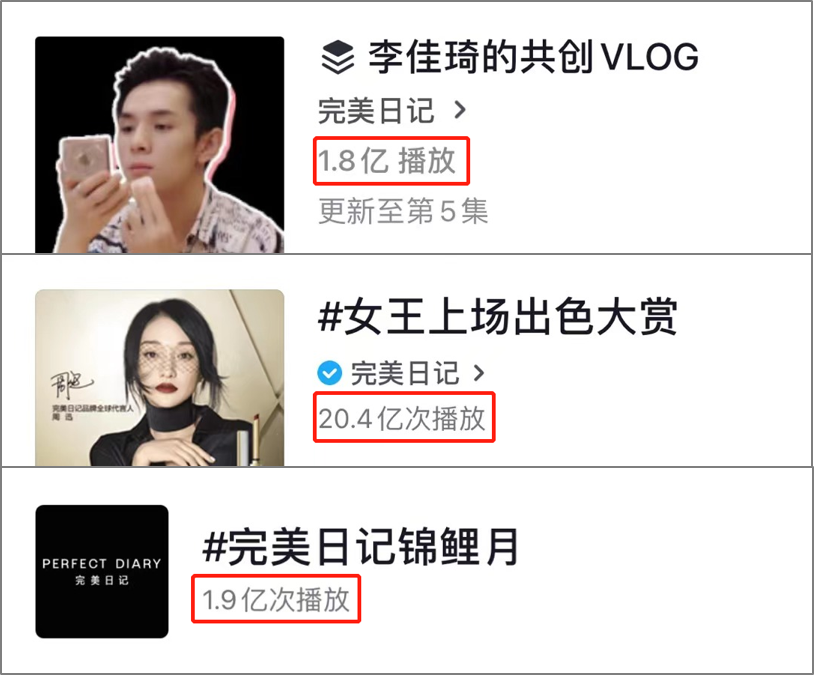814x675 pixels.
Task: Expand the chevron beside verified 完美日记
Action: click(x=479, y=373)
